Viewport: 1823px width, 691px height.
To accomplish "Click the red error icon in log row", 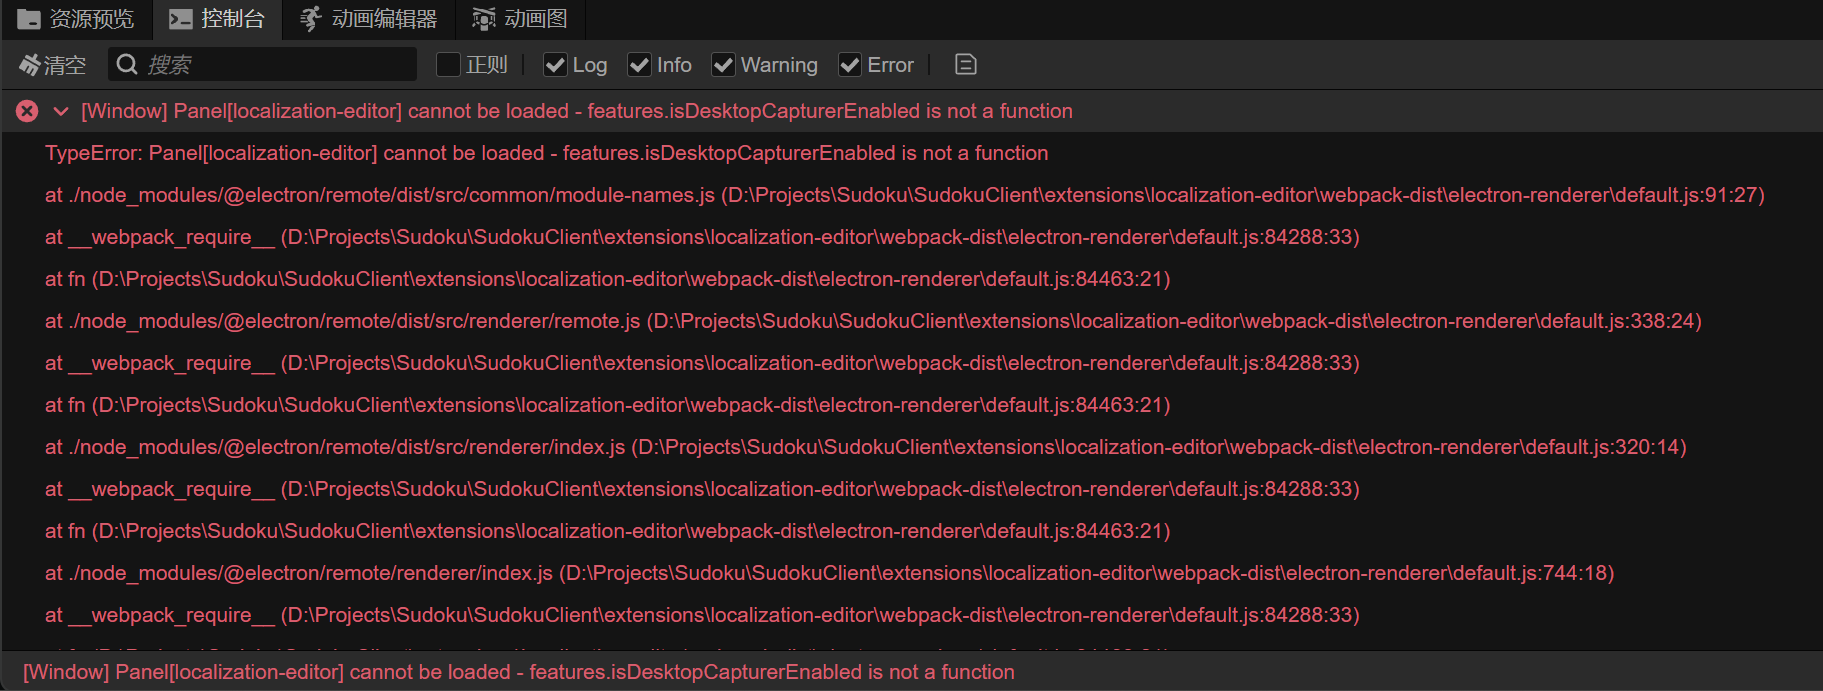I will pos(27,111).
